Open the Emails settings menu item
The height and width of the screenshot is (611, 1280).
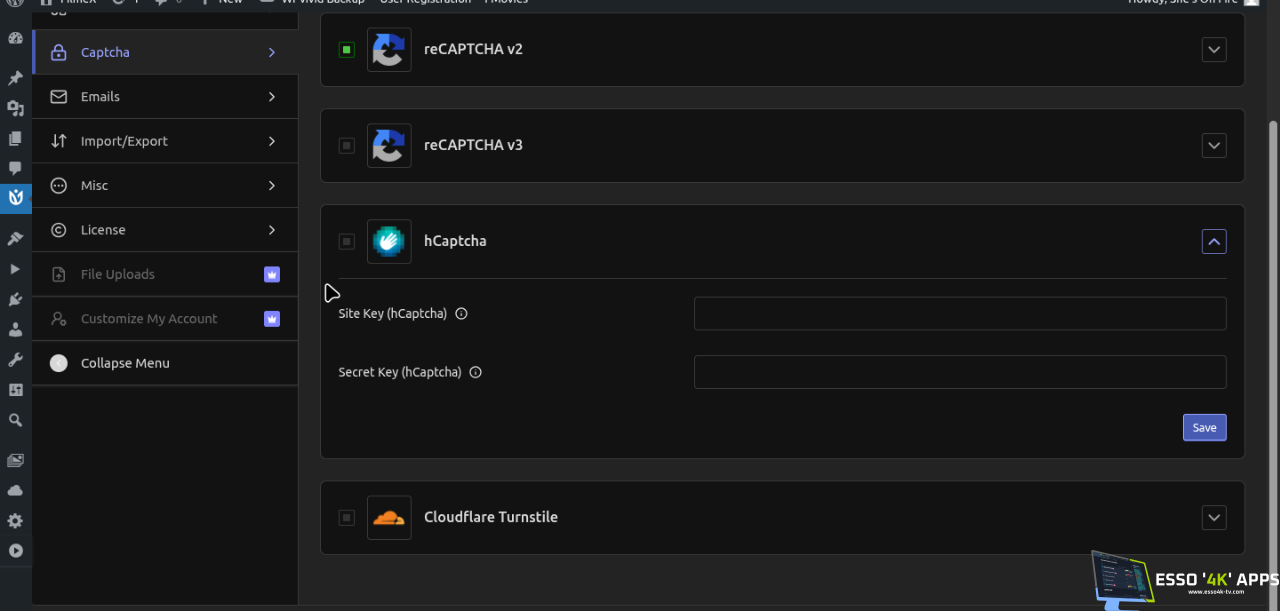(165, 97)
